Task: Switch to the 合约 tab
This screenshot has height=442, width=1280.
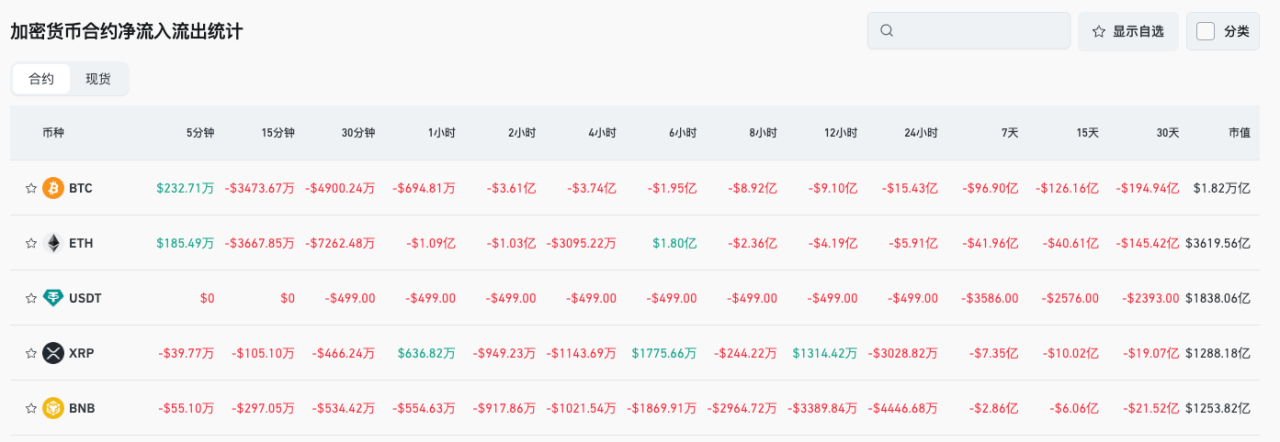Action: point(41,79)
